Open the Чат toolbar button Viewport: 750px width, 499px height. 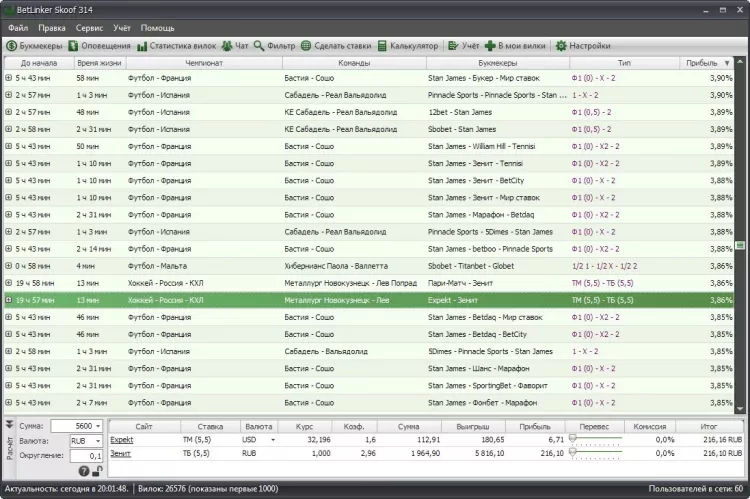tap(235, 46)
